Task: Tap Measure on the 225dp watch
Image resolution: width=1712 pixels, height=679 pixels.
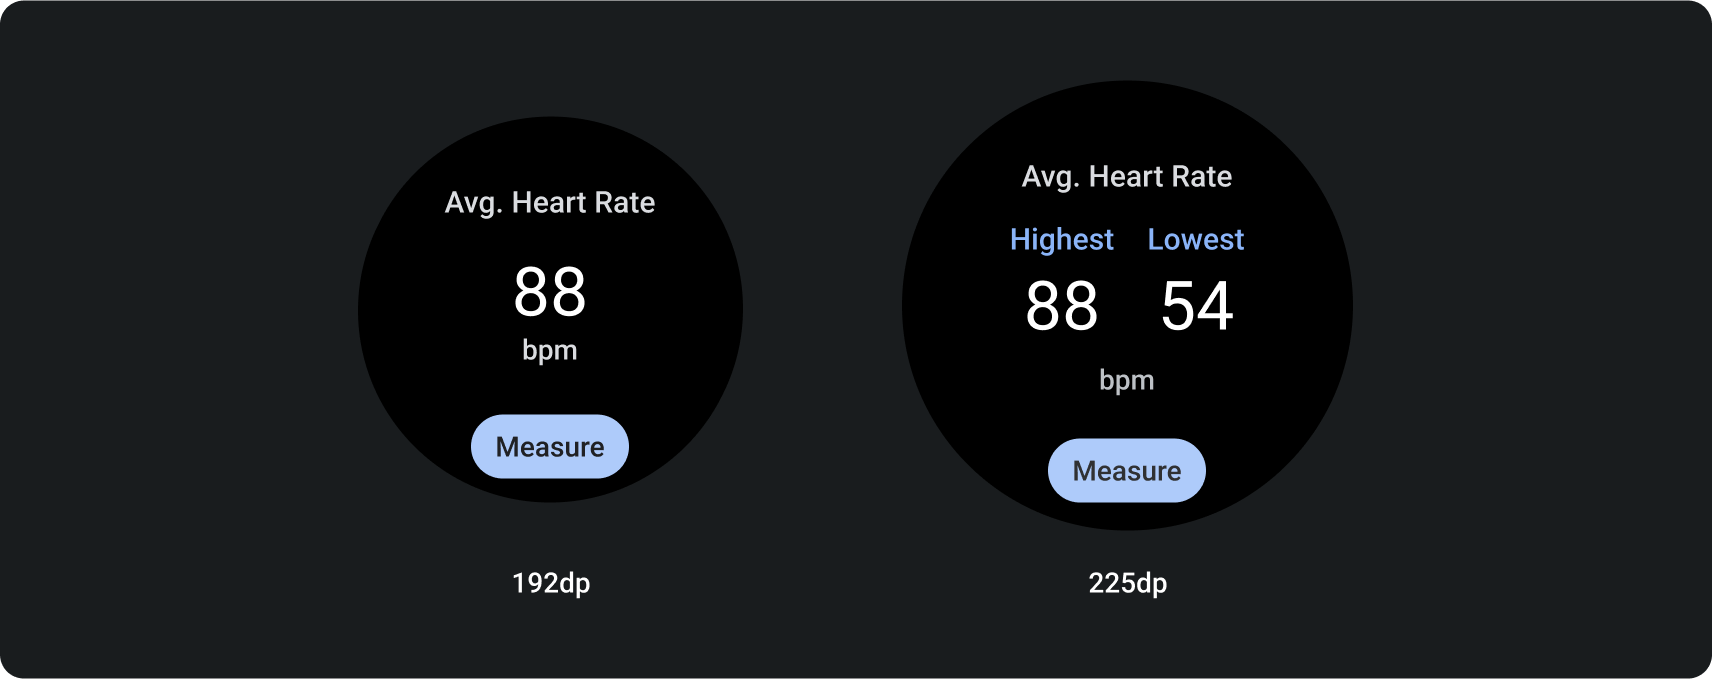Action: [1127, 470]
